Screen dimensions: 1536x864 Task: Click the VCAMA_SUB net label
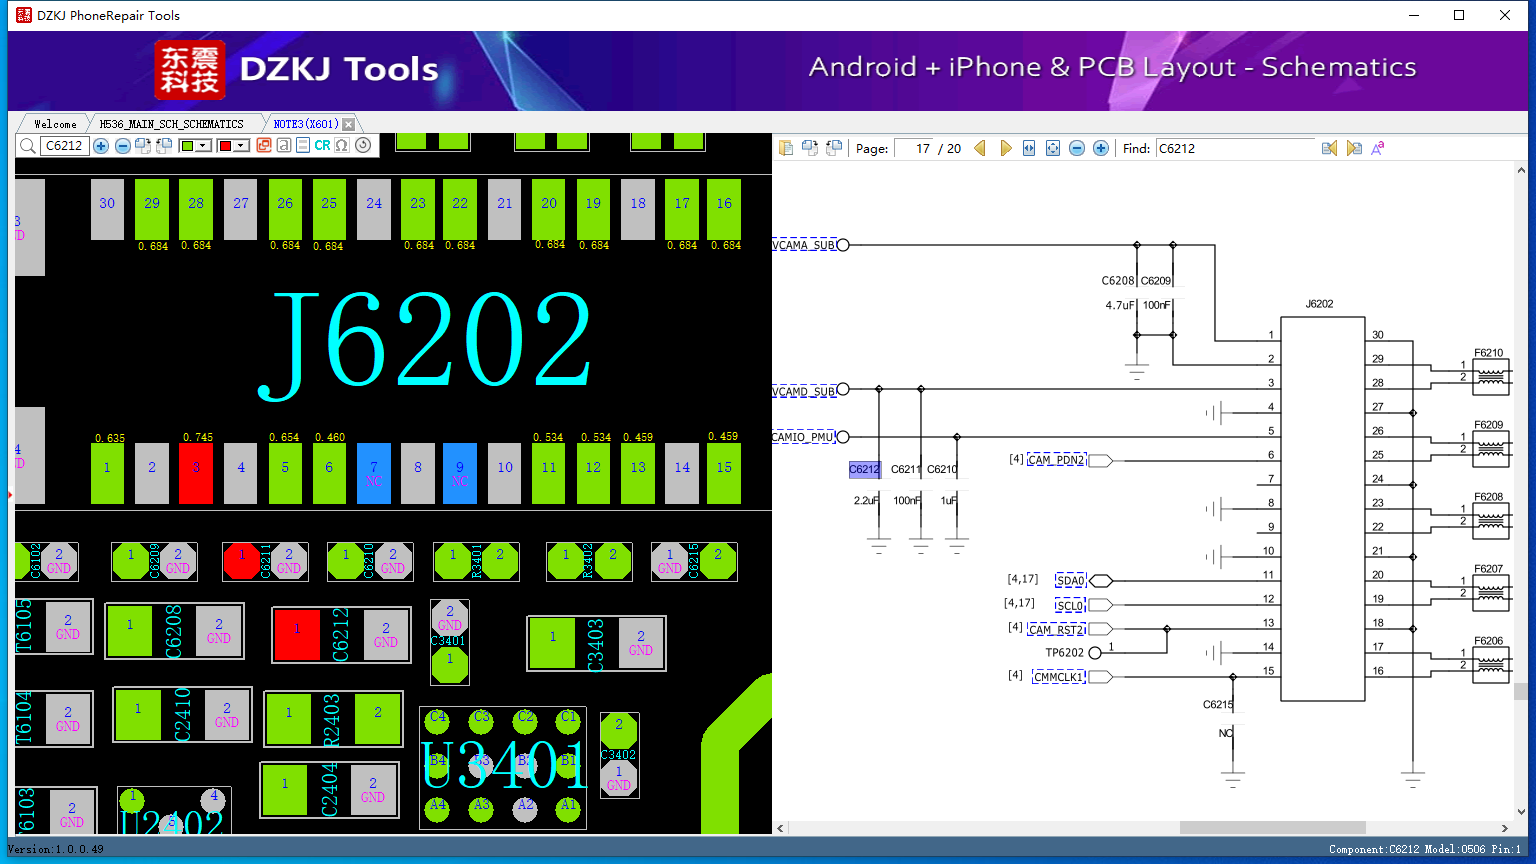click(805, 245)
